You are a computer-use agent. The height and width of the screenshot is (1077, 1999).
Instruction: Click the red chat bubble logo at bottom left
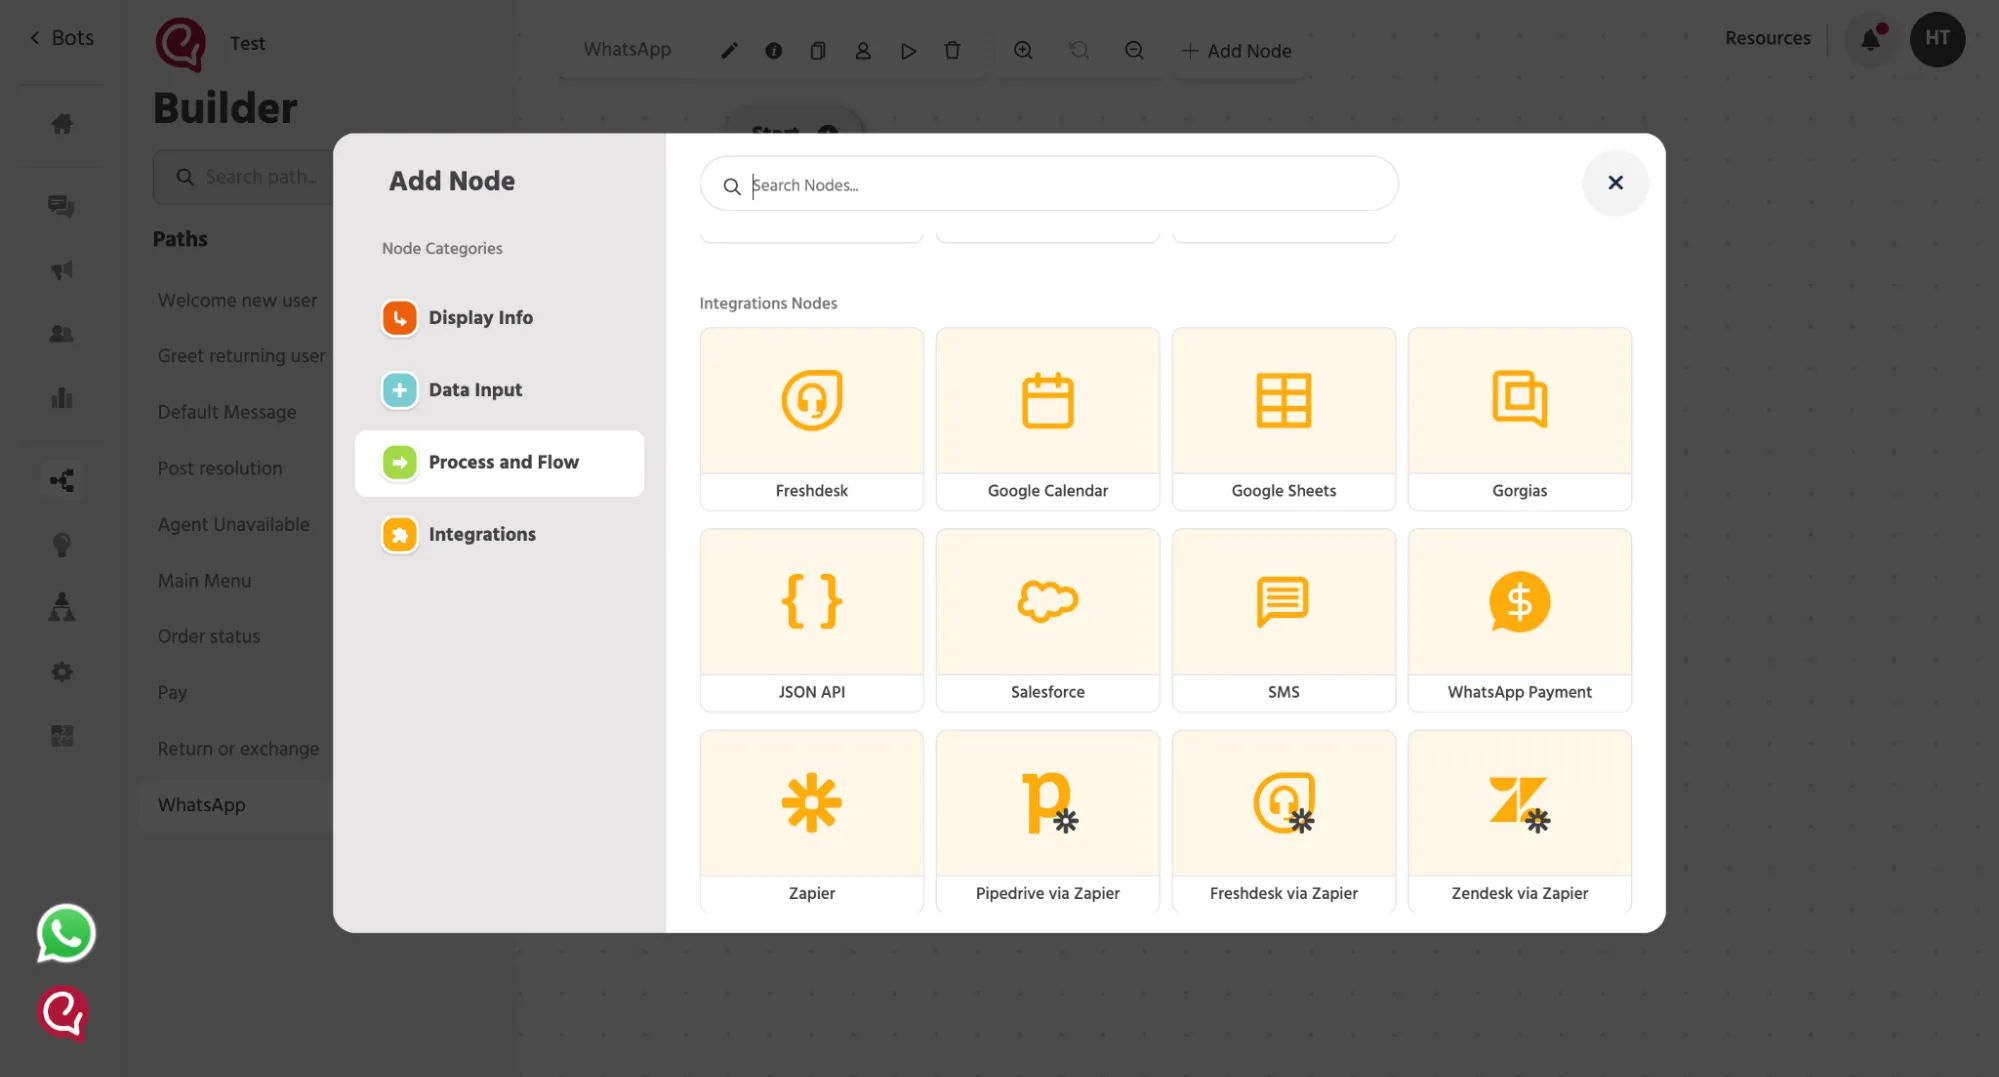63,1013
